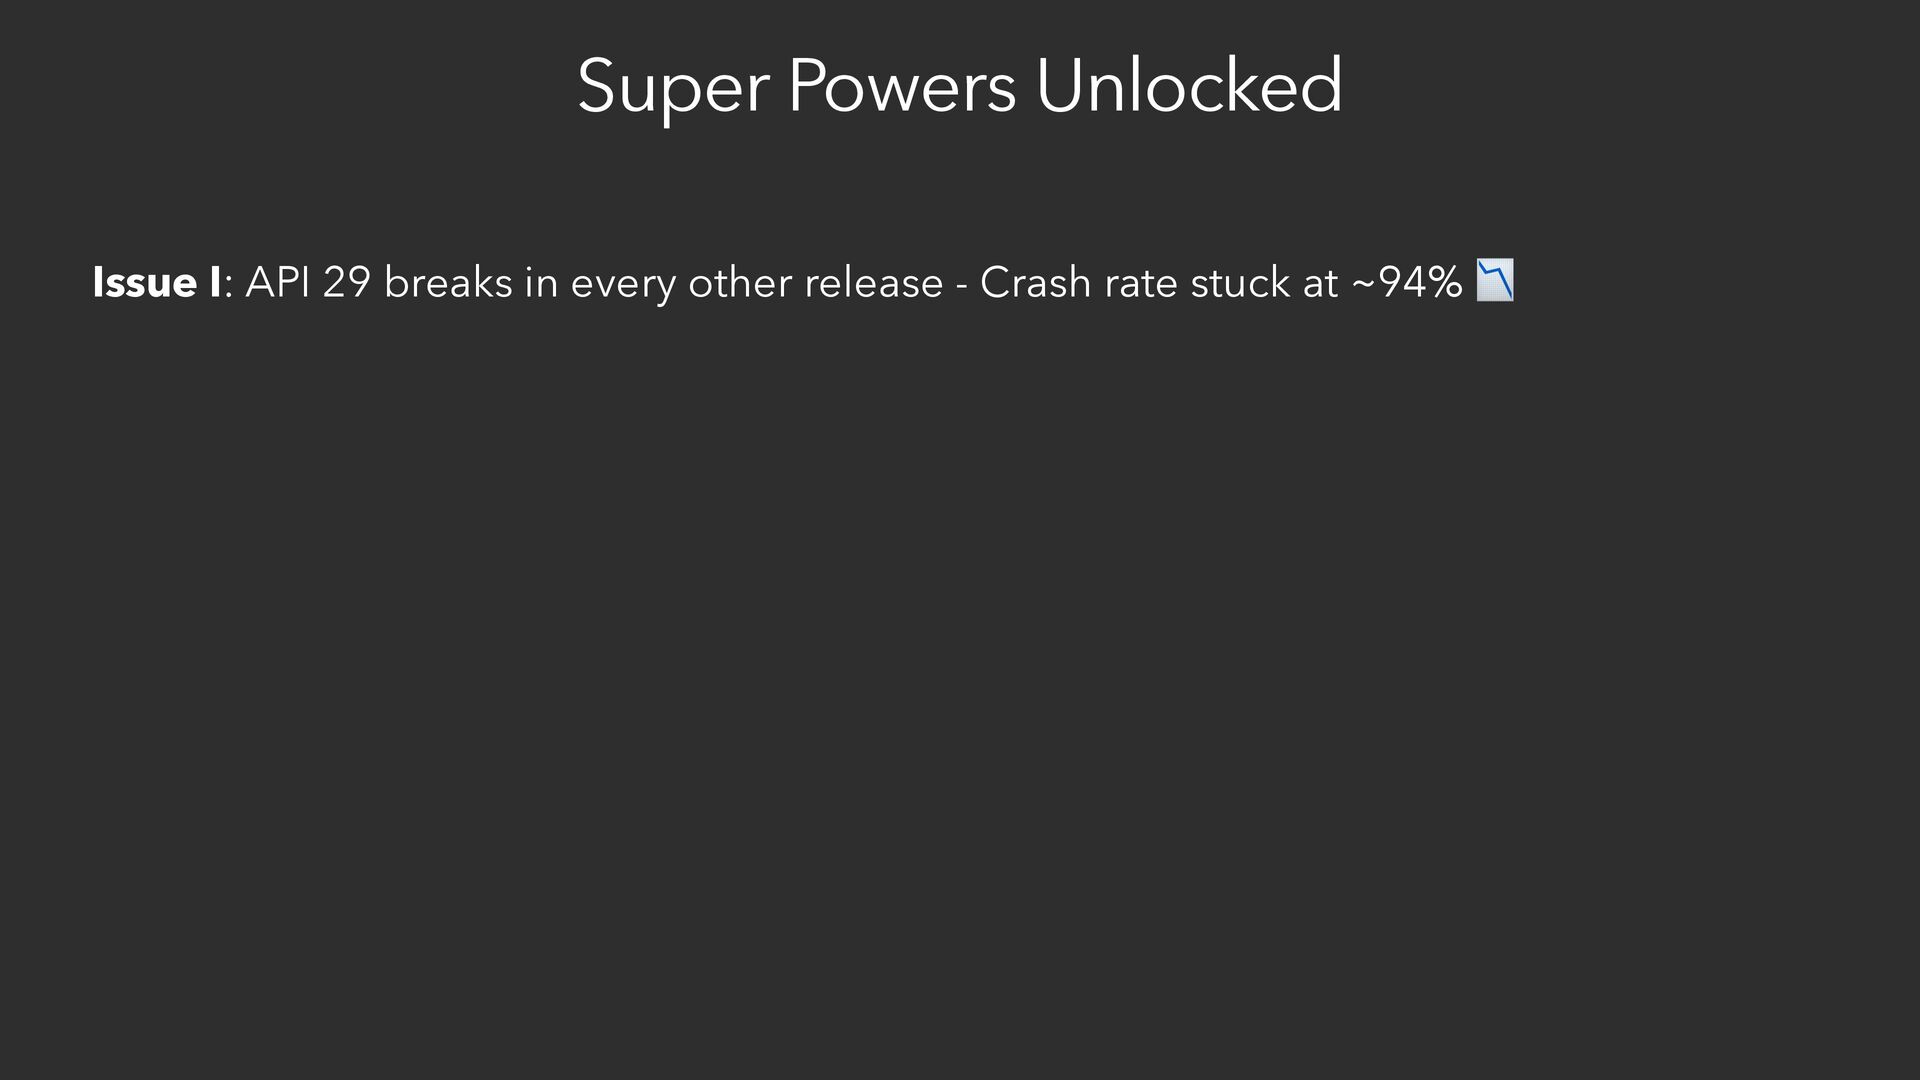
Task: Click the word "other" in the bullet
Action: click(740, 283)
